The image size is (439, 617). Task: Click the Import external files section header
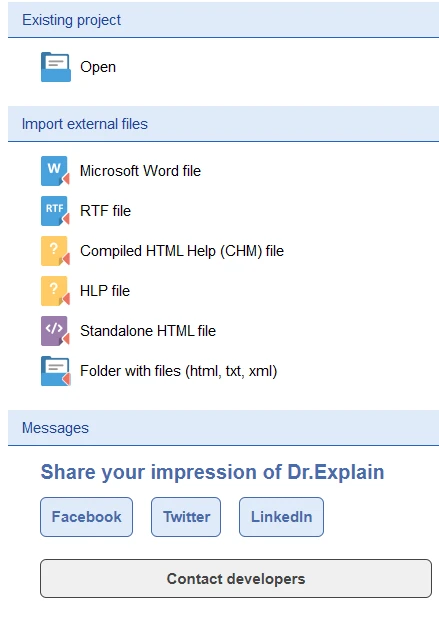[223, 124]
